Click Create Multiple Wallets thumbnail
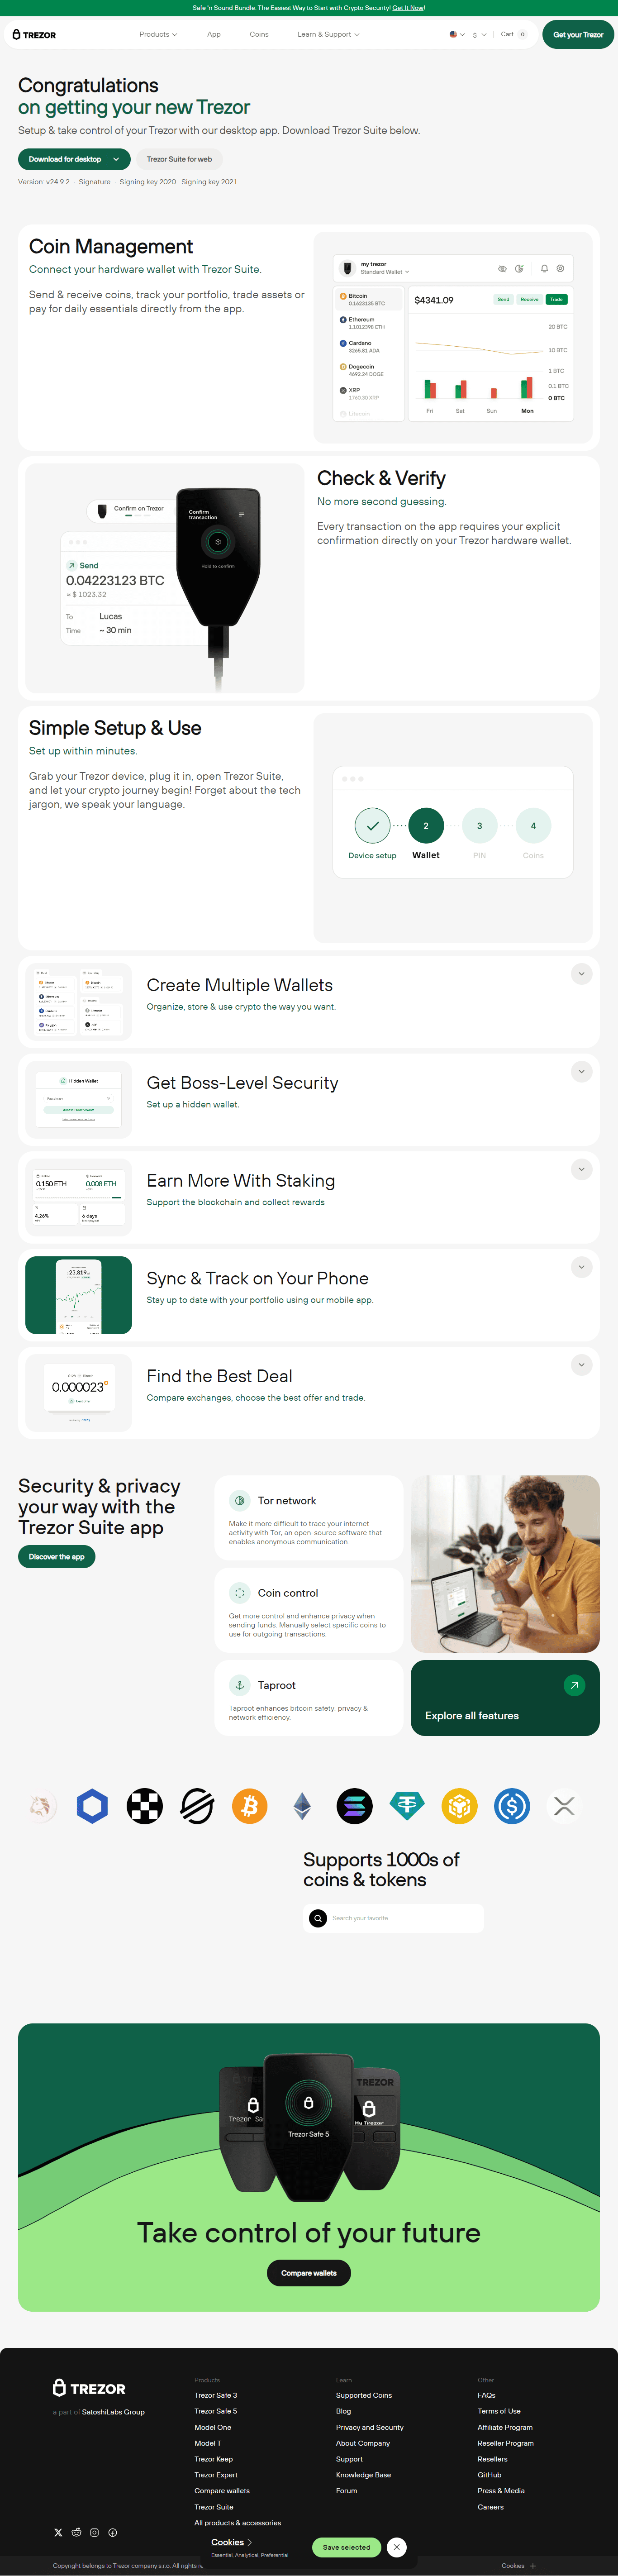 pyautogui.click(x=78, y=1002)
